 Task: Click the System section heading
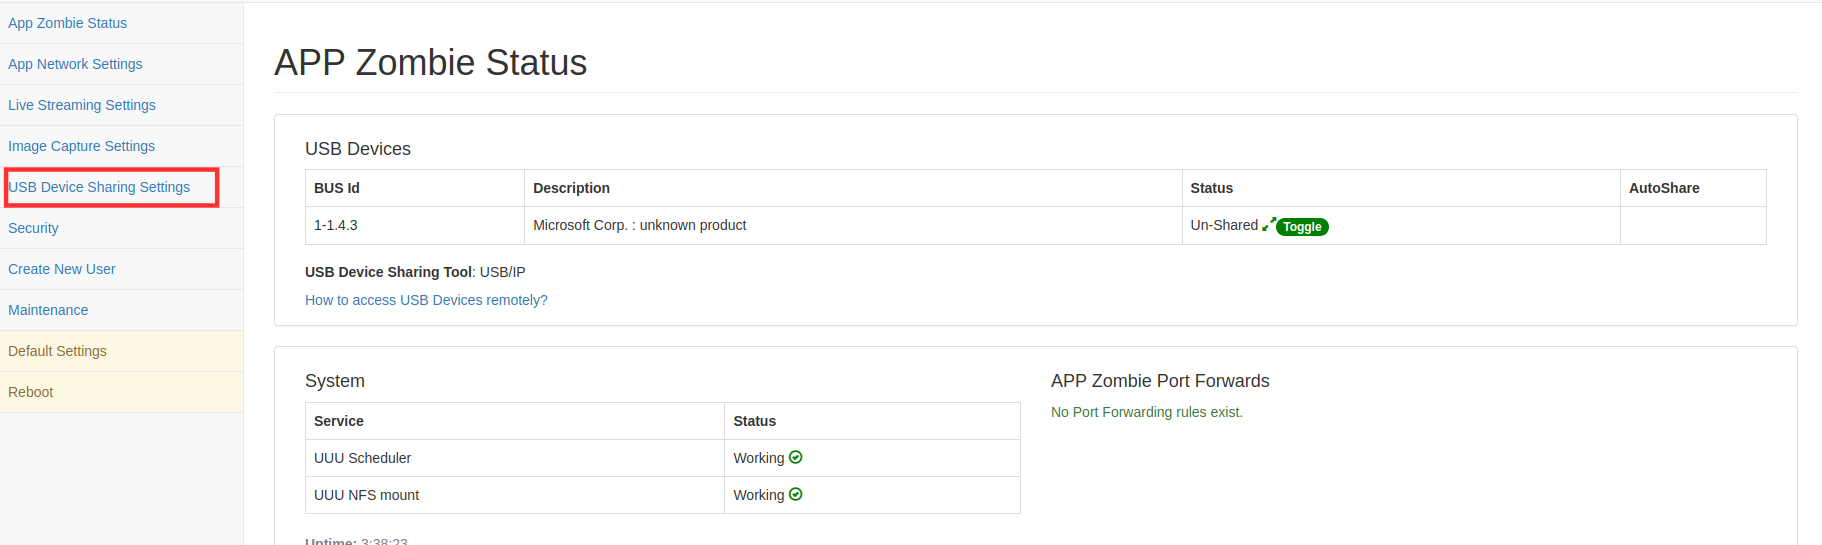pos(334,381)
